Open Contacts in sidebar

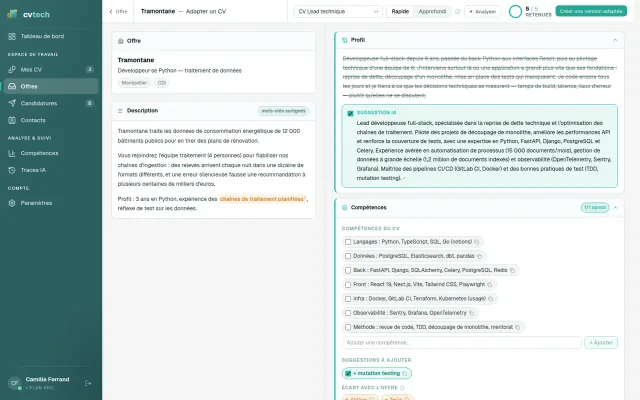click(x=51, y=120)
